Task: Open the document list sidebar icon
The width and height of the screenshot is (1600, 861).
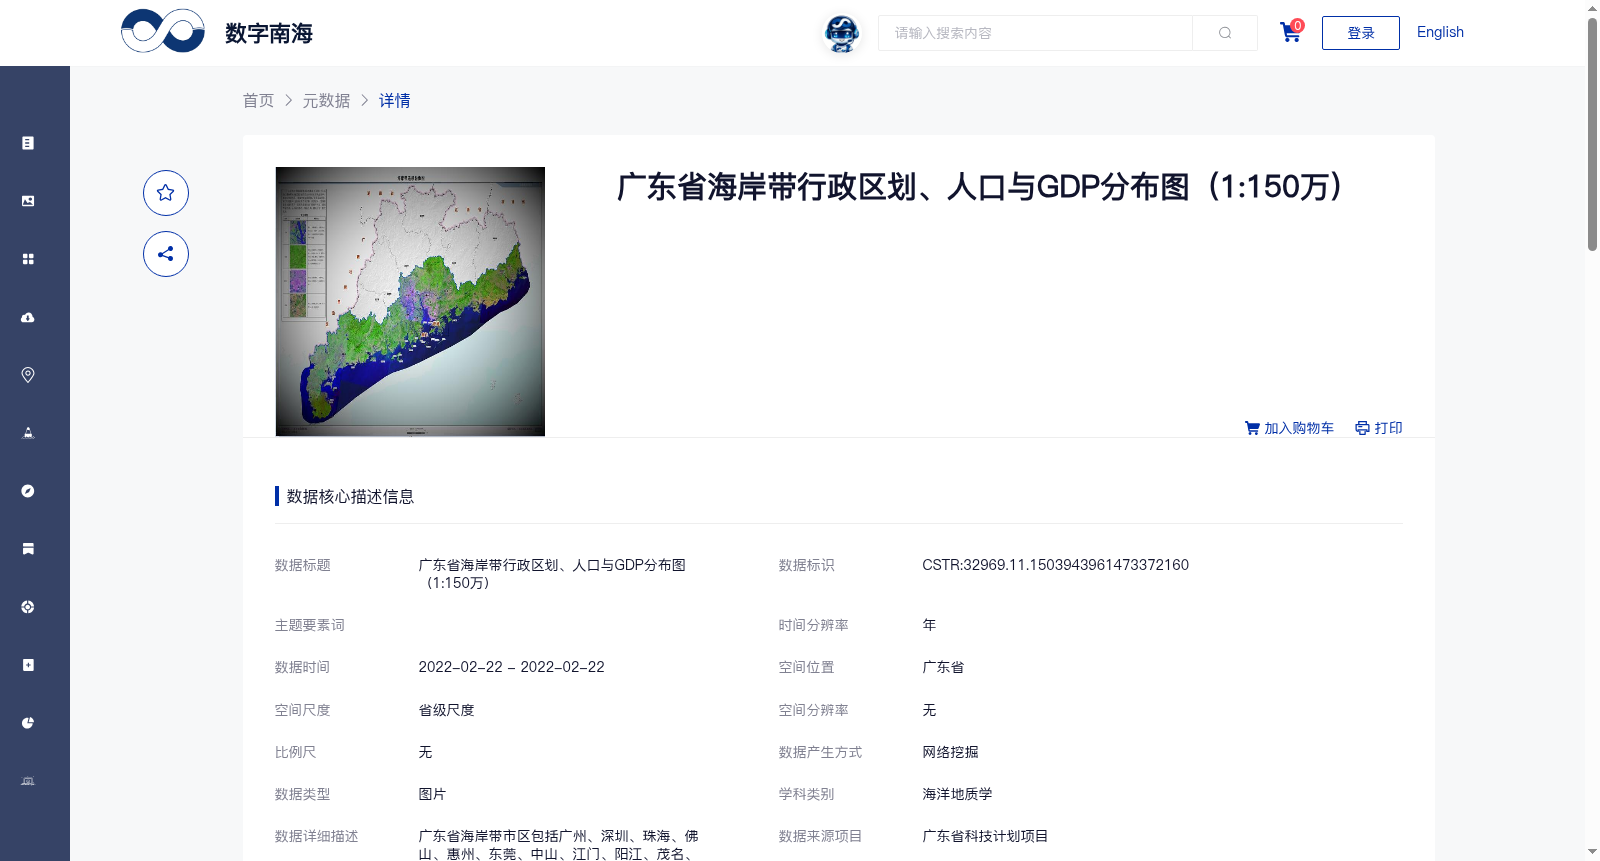Action: [28, 143]
